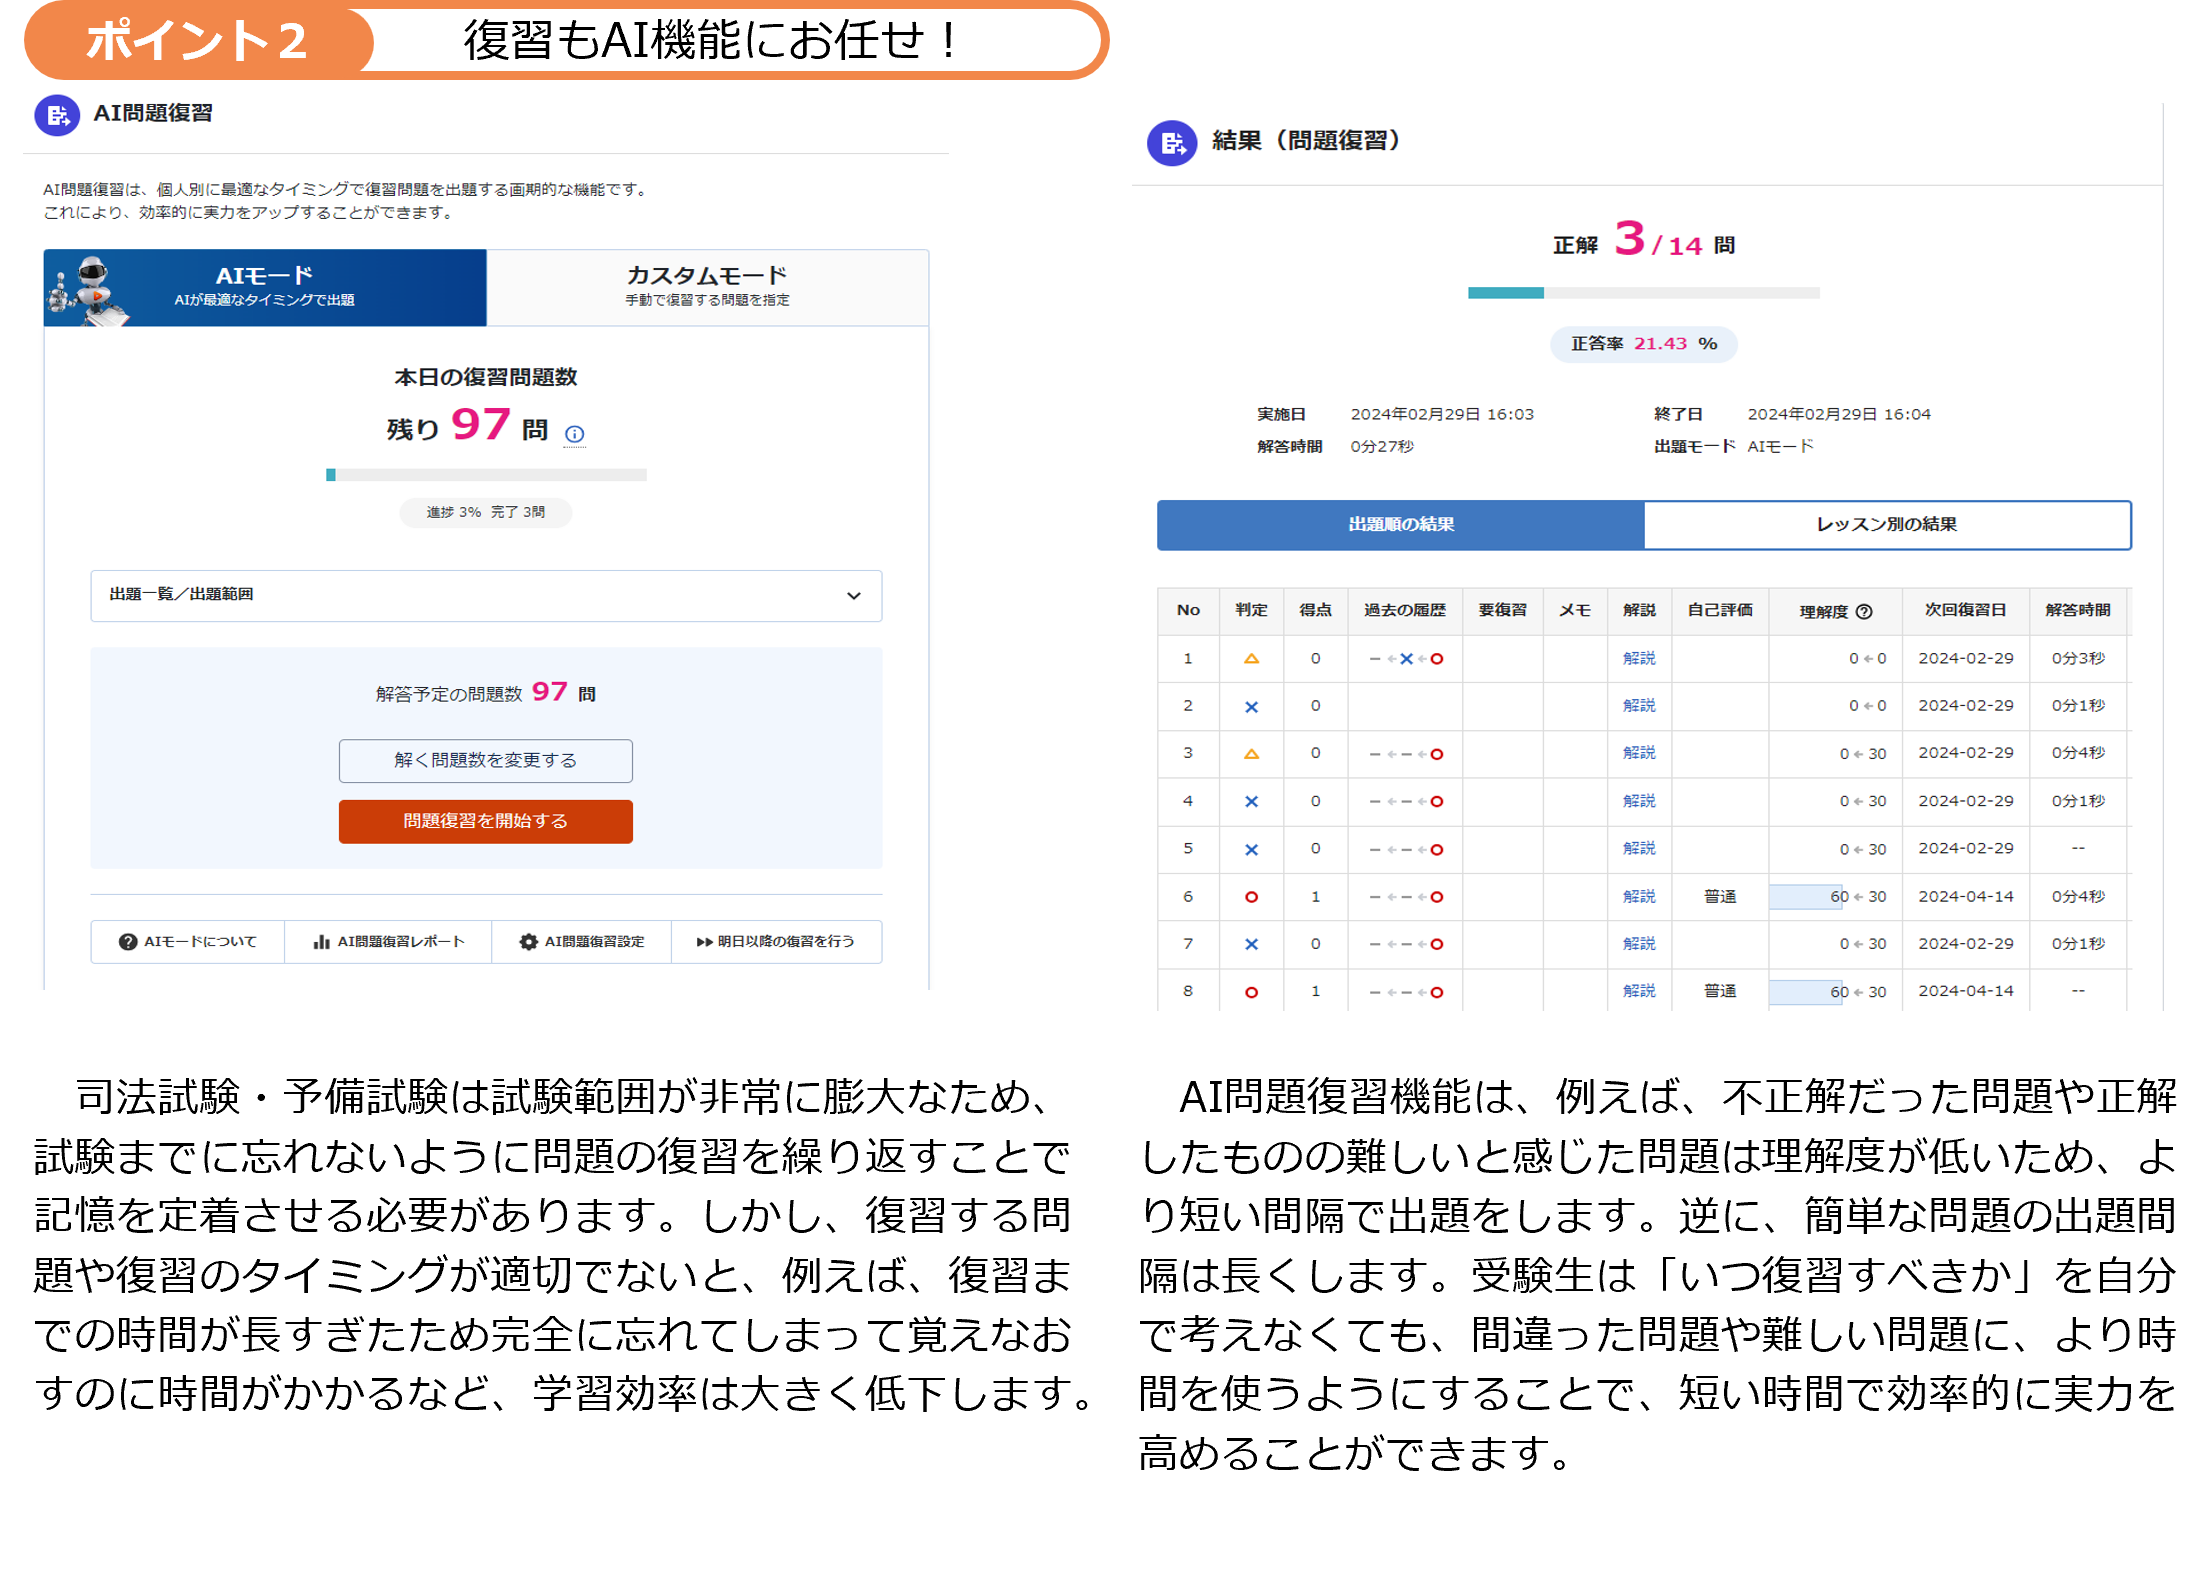Click the robot image on AIモード tab
2211x1574 pixels.
coord(88,289)
